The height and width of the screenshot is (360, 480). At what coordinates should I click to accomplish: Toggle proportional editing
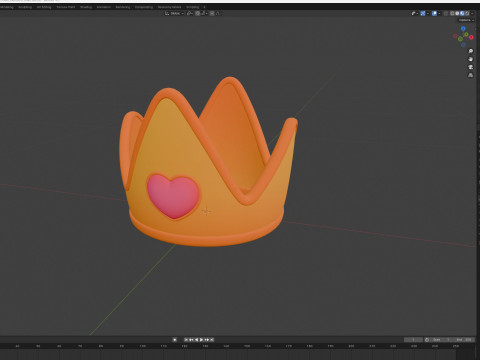pos(212,13)
